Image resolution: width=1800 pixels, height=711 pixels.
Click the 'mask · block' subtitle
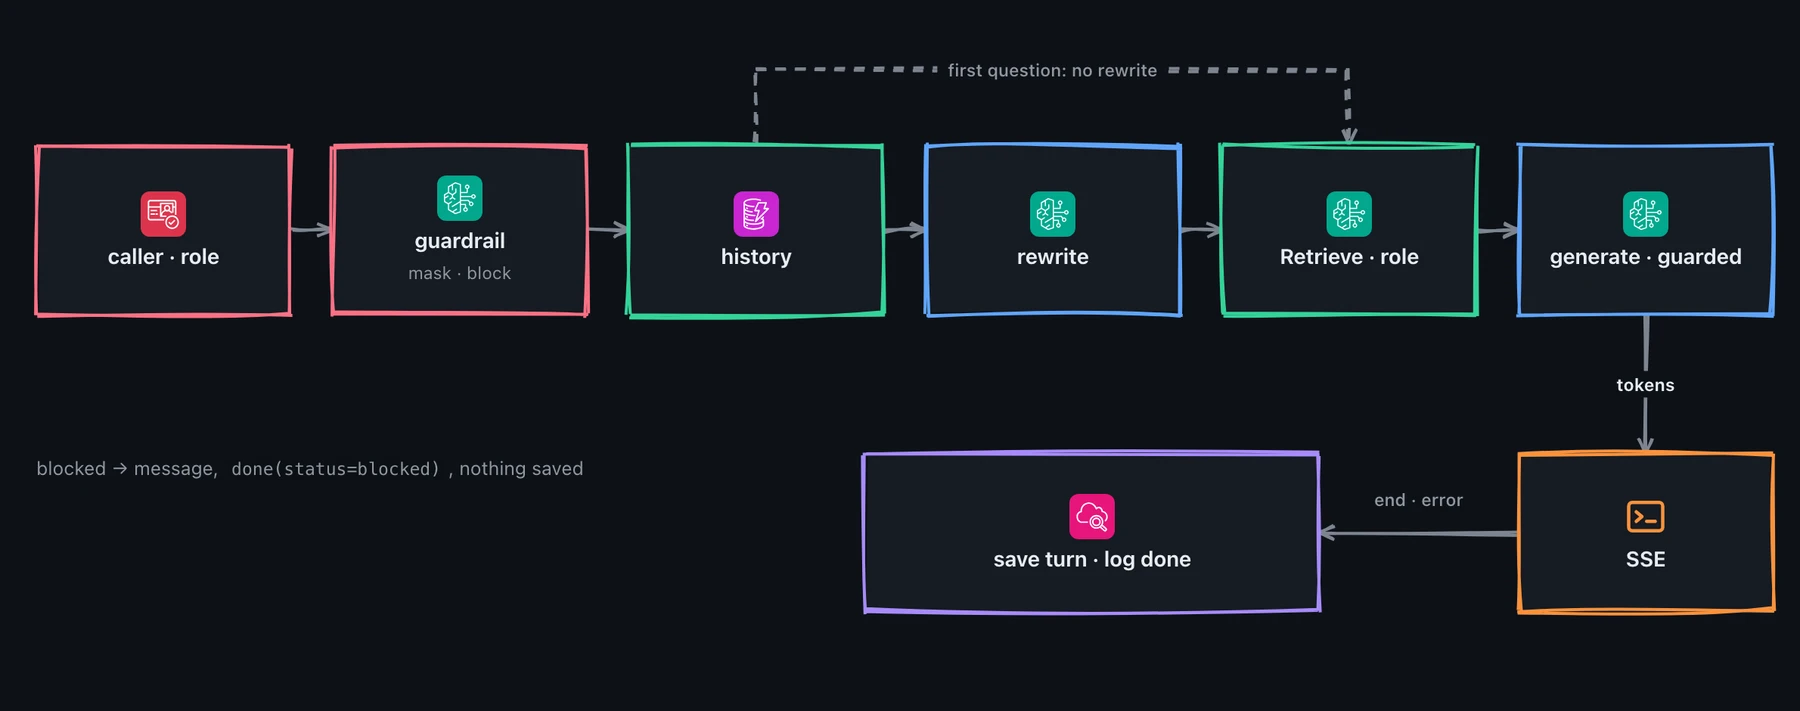(x=460, y=273)
